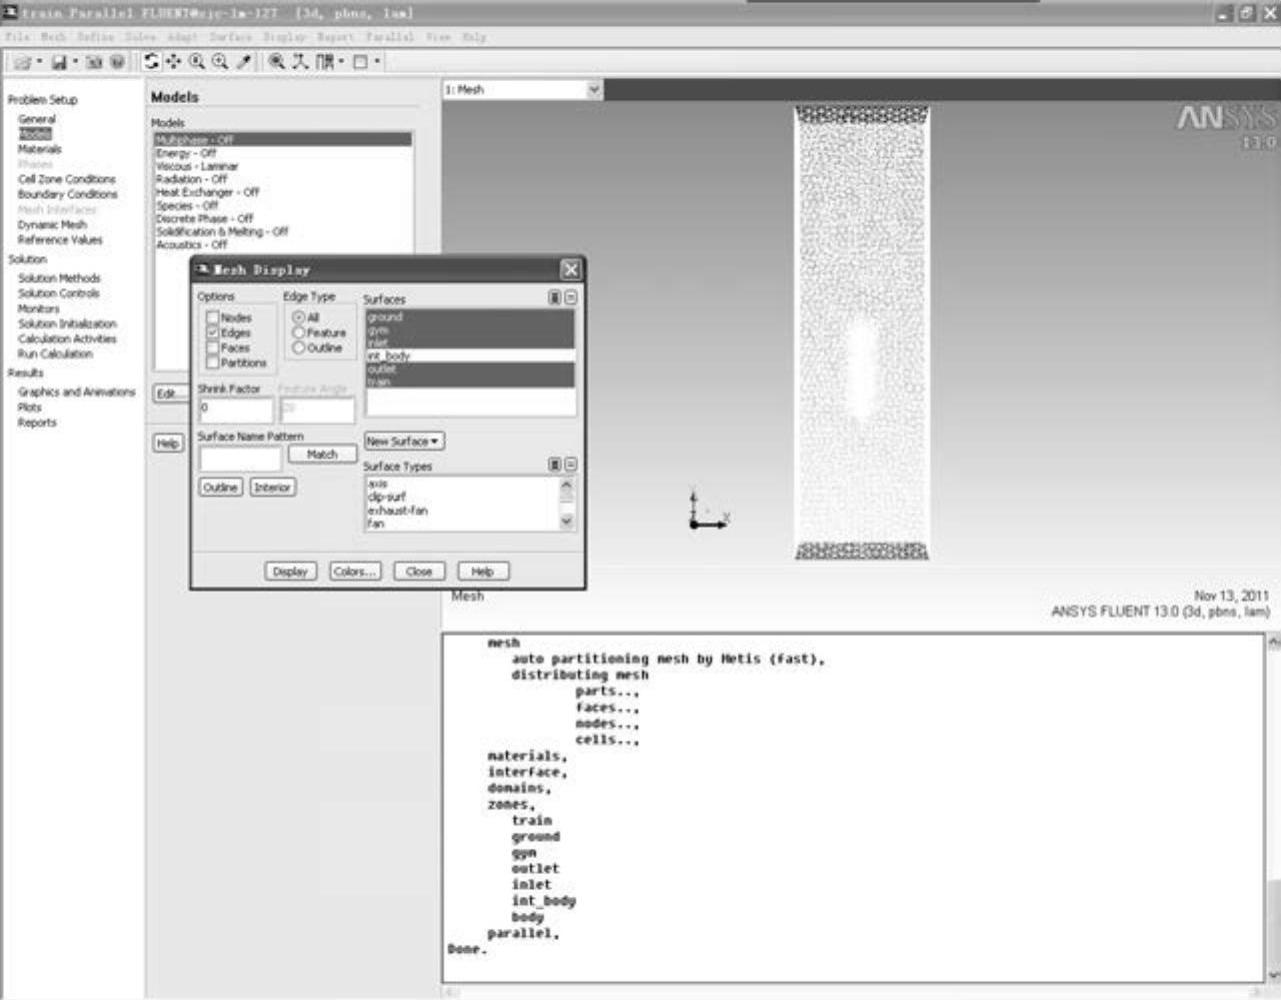Image resolution: width=1281 pixels, height=1000 pixels.
Task: Select 'Energy - Off' in the Models list
Action: (x=282, y=153)
